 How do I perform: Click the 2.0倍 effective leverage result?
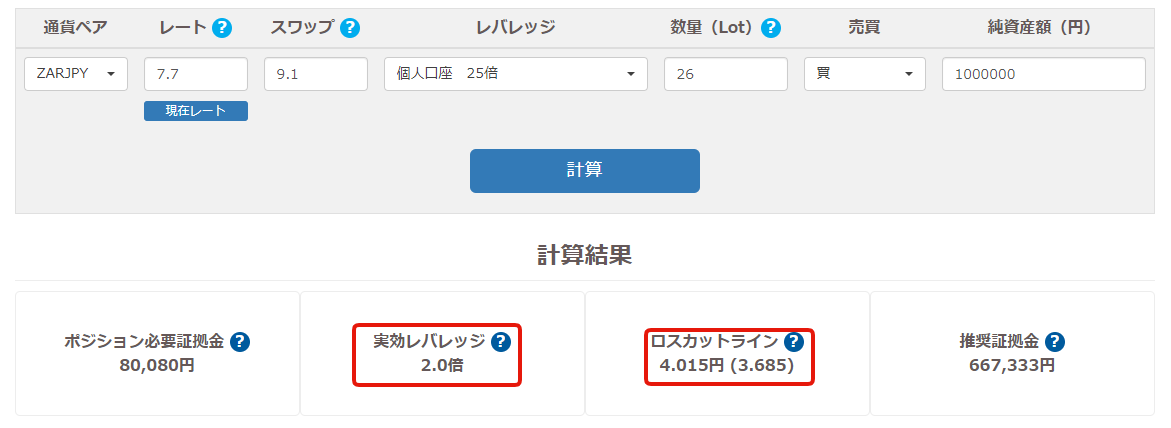pyautogui.click(x=441, y=366)
